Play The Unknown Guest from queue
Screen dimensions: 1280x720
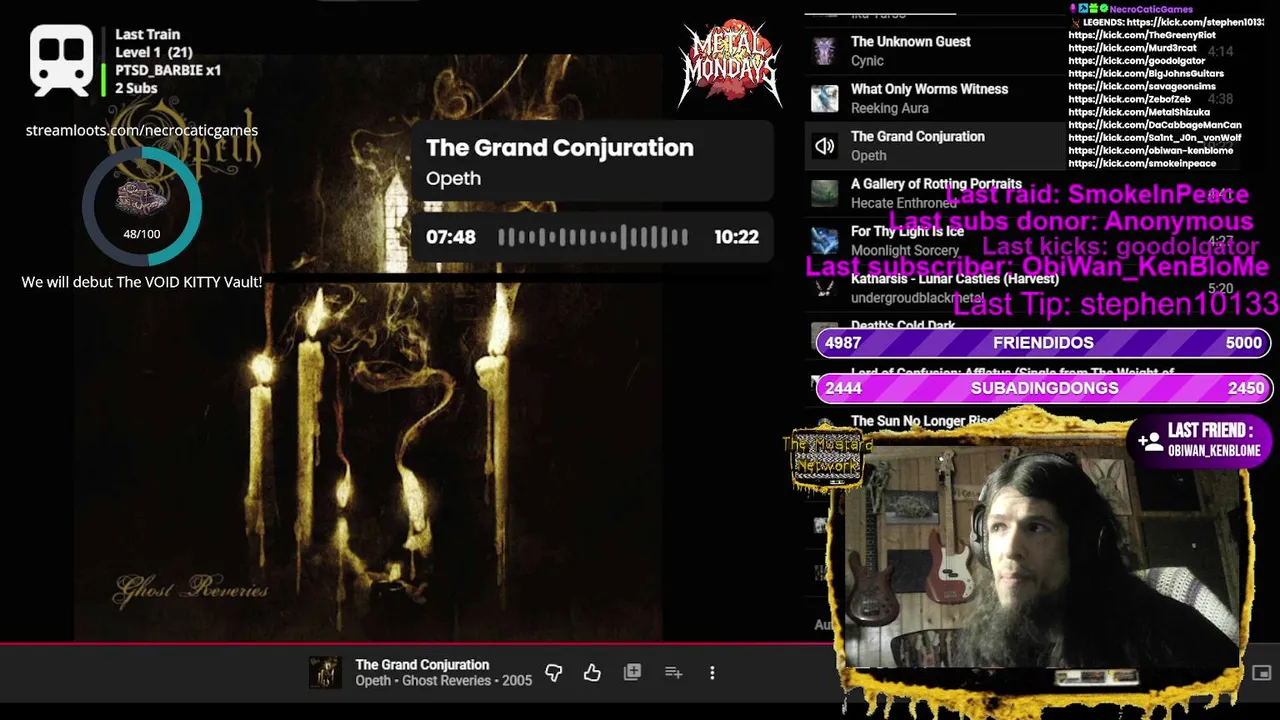click(x=911, y=42)
